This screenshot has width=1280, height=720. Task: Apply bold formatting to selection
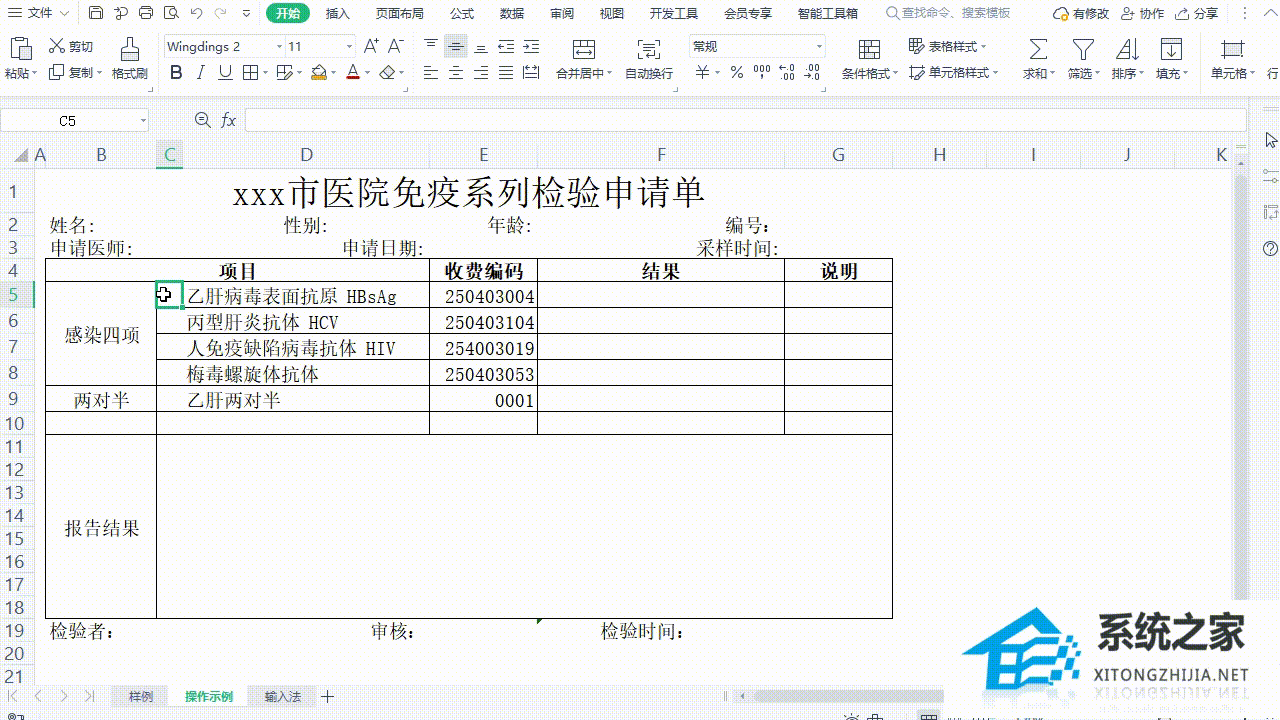(176, 74)
